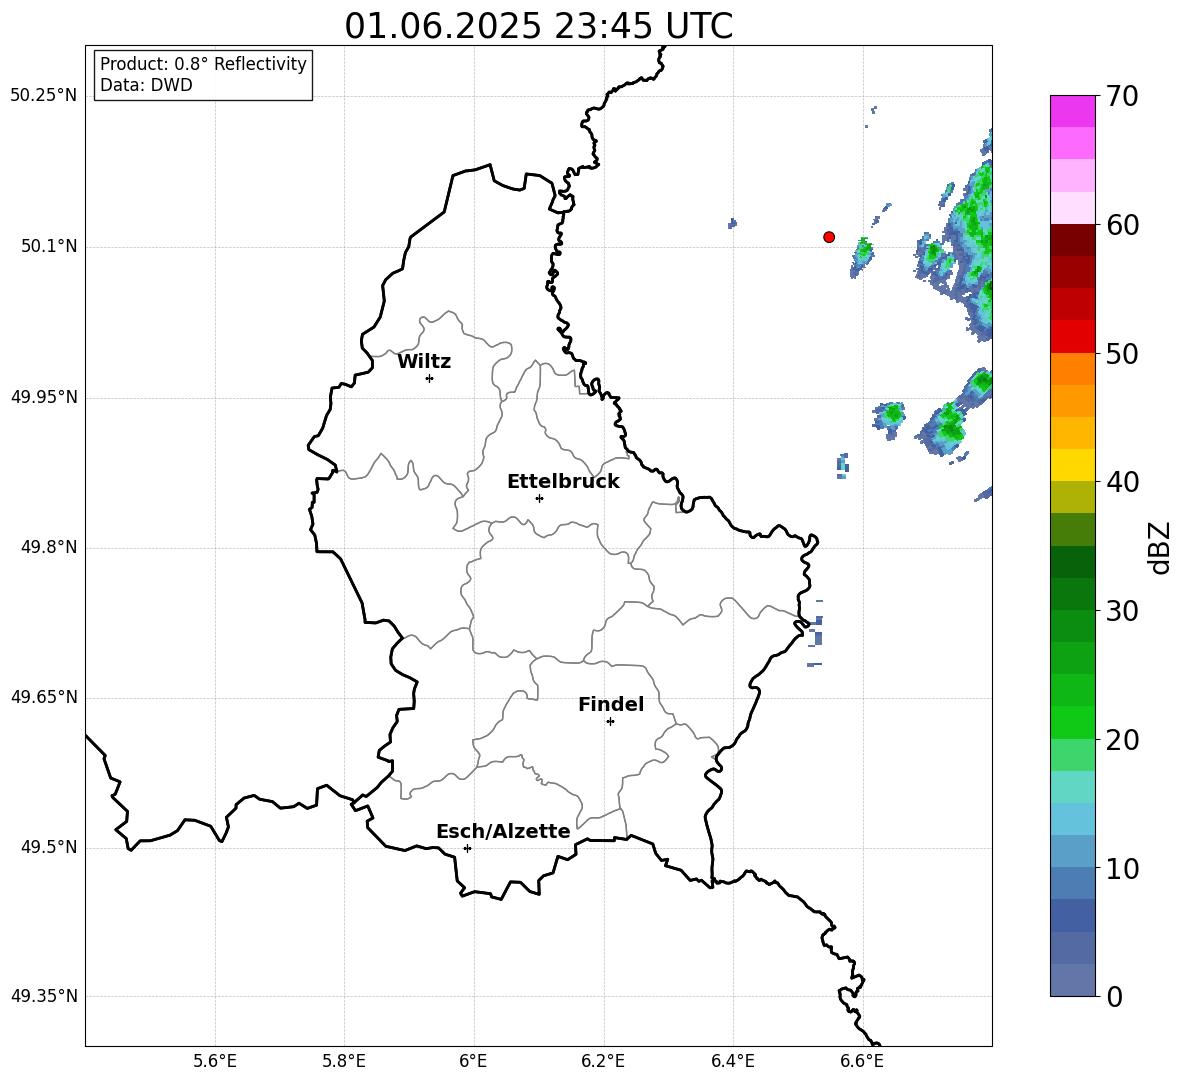Viewport: 1184px width, 1081px height.
Task: Click the 50 colorbar tick label
Action: tap(1123, 353)
